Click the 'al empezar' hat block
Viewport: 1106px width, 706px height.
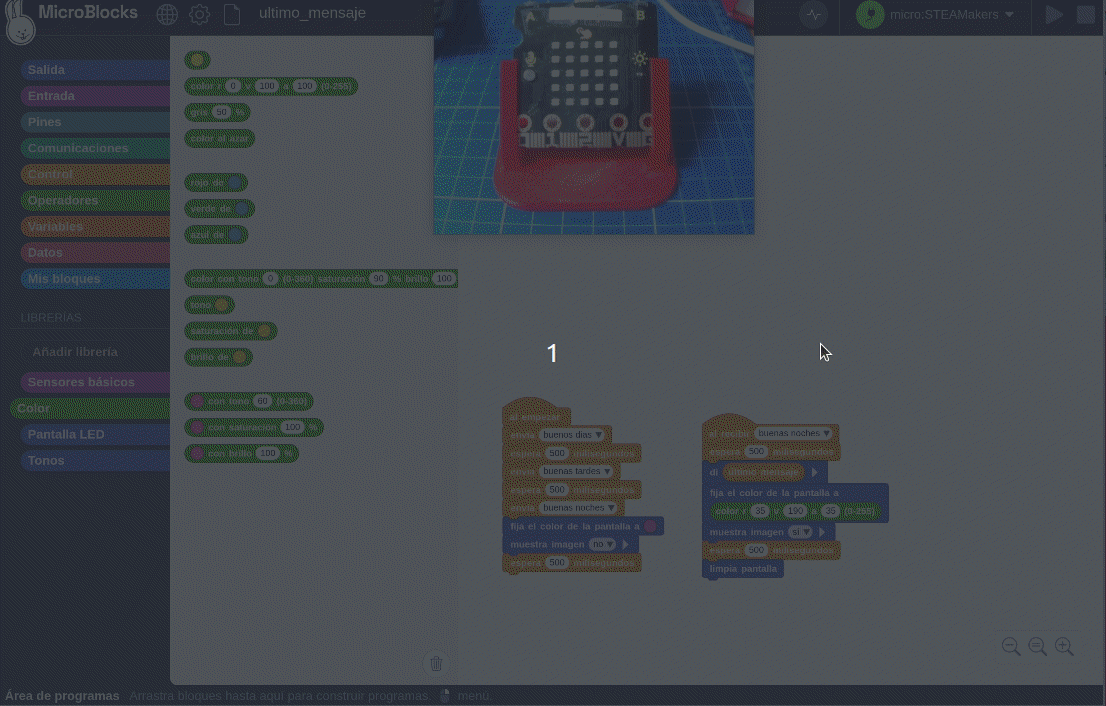click(x=535, y=415)
